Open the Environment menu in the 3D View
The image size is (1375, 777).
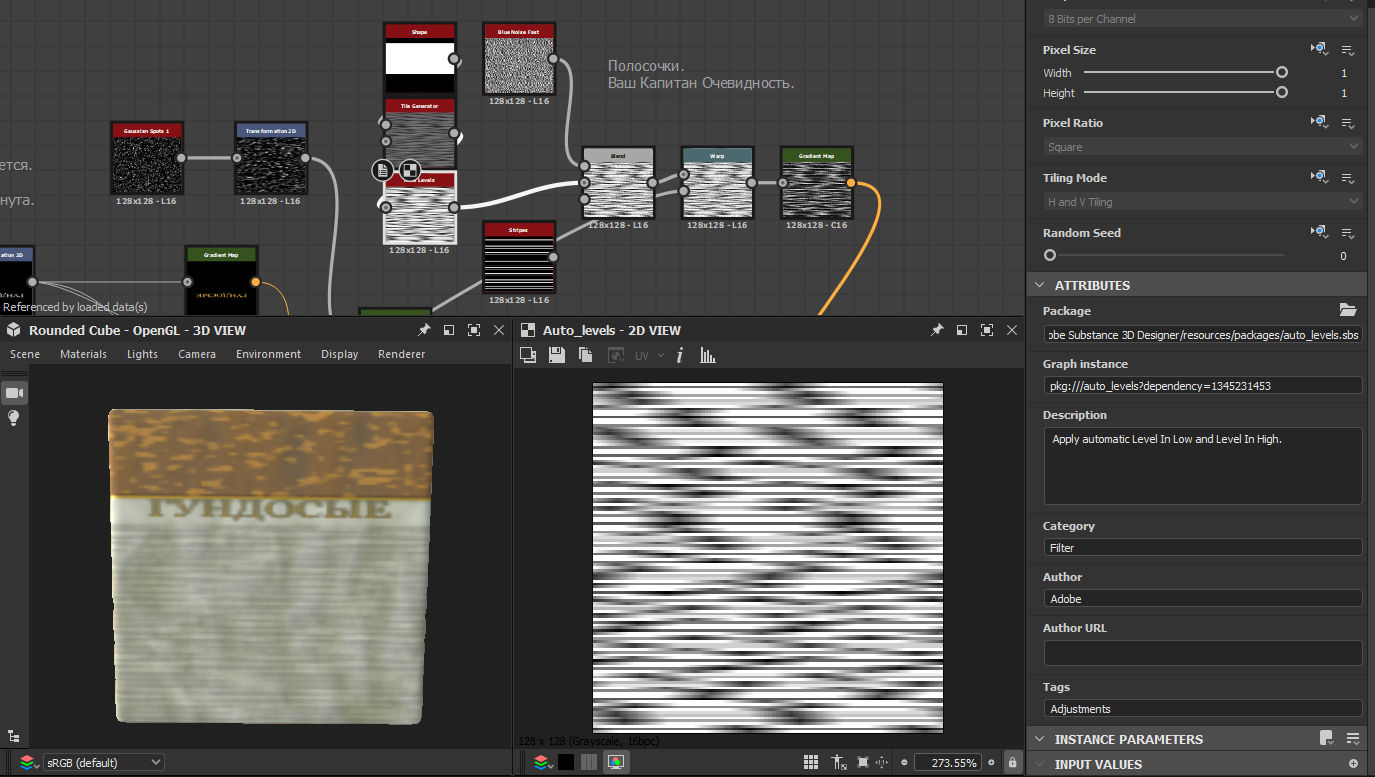[268, 354]
